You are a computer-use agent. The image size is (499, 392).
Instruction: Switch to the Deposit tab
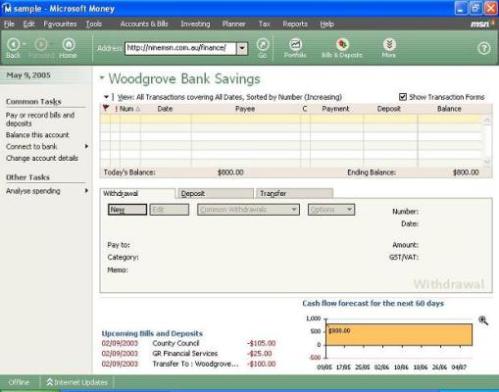pos(216,193)
